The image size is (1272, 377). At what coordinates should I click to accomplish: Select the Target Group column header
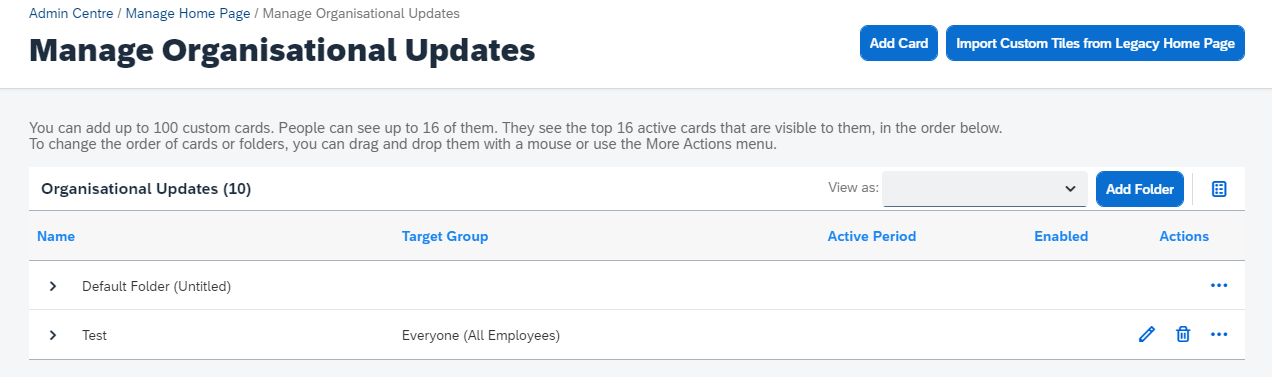click(445, 237)
